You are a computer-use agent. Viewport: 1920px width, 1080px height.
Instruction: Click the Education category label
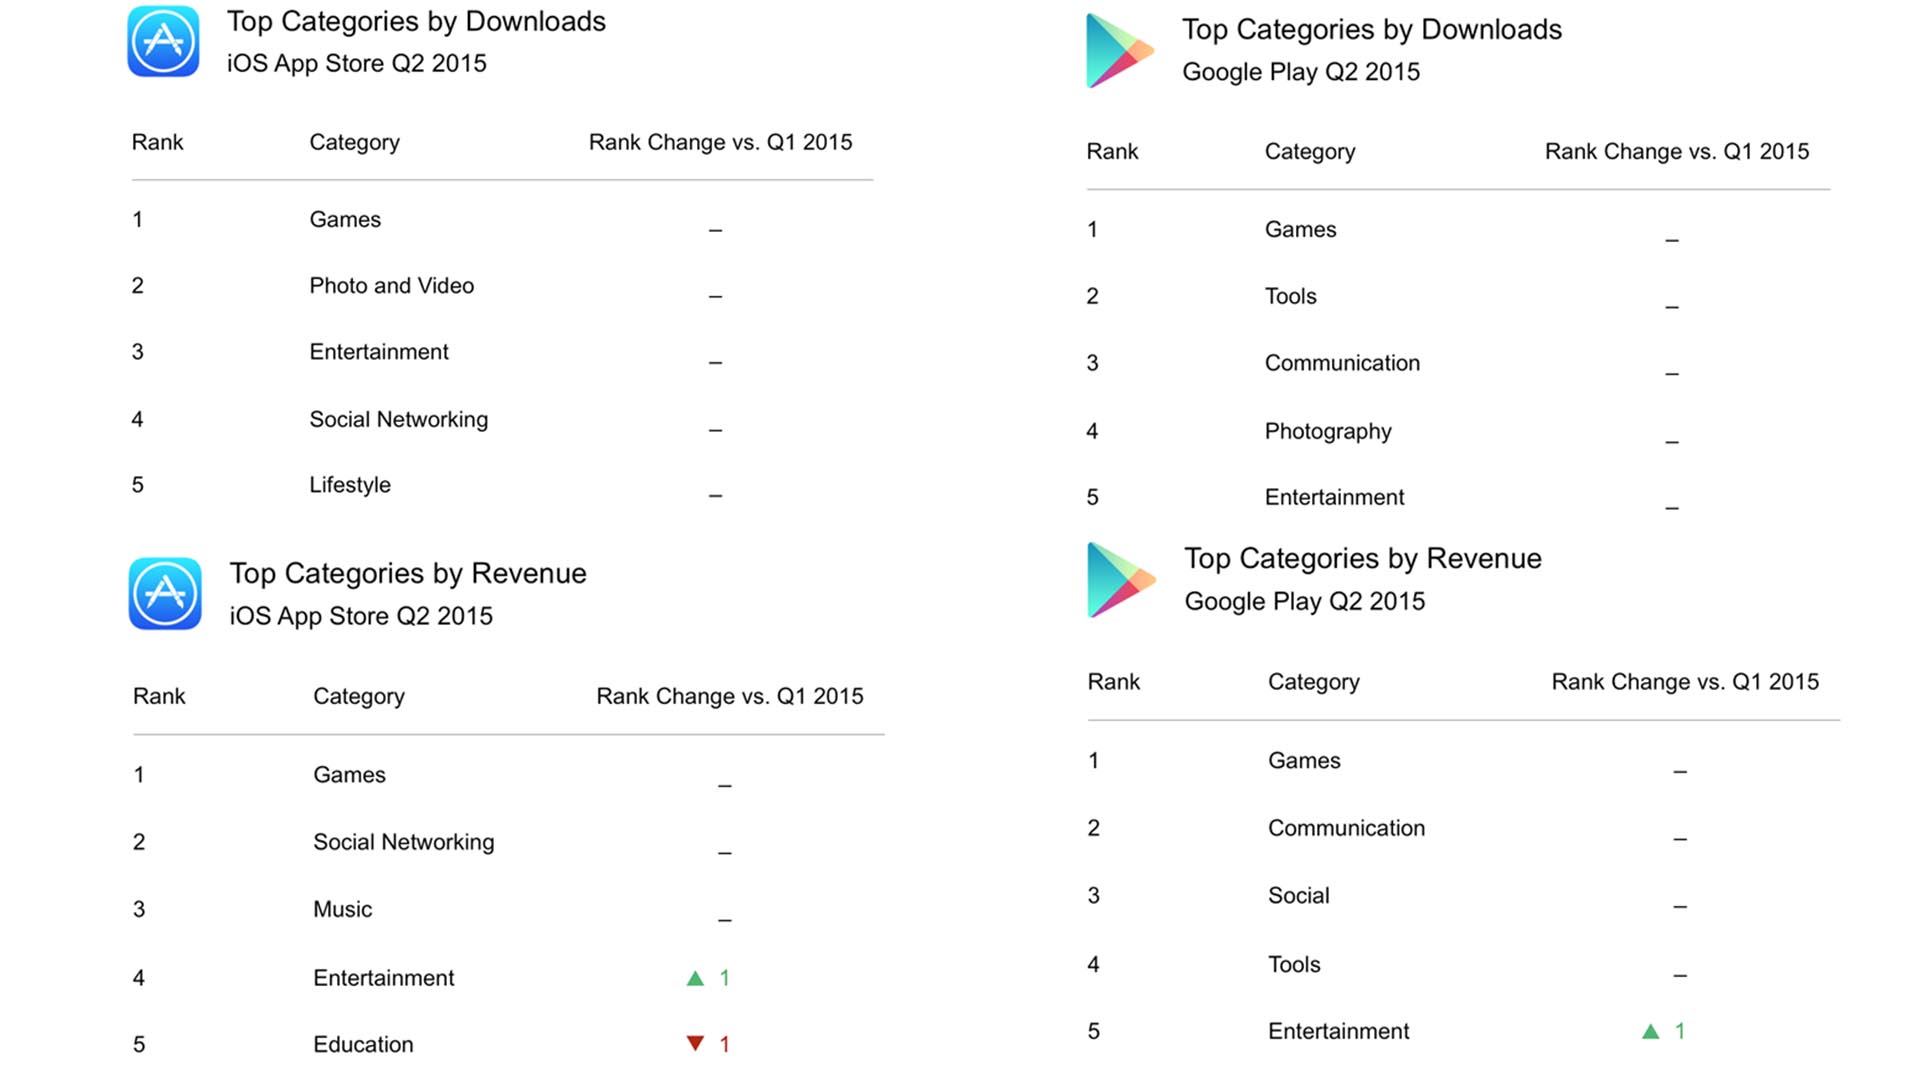(x=363, y=1044)
